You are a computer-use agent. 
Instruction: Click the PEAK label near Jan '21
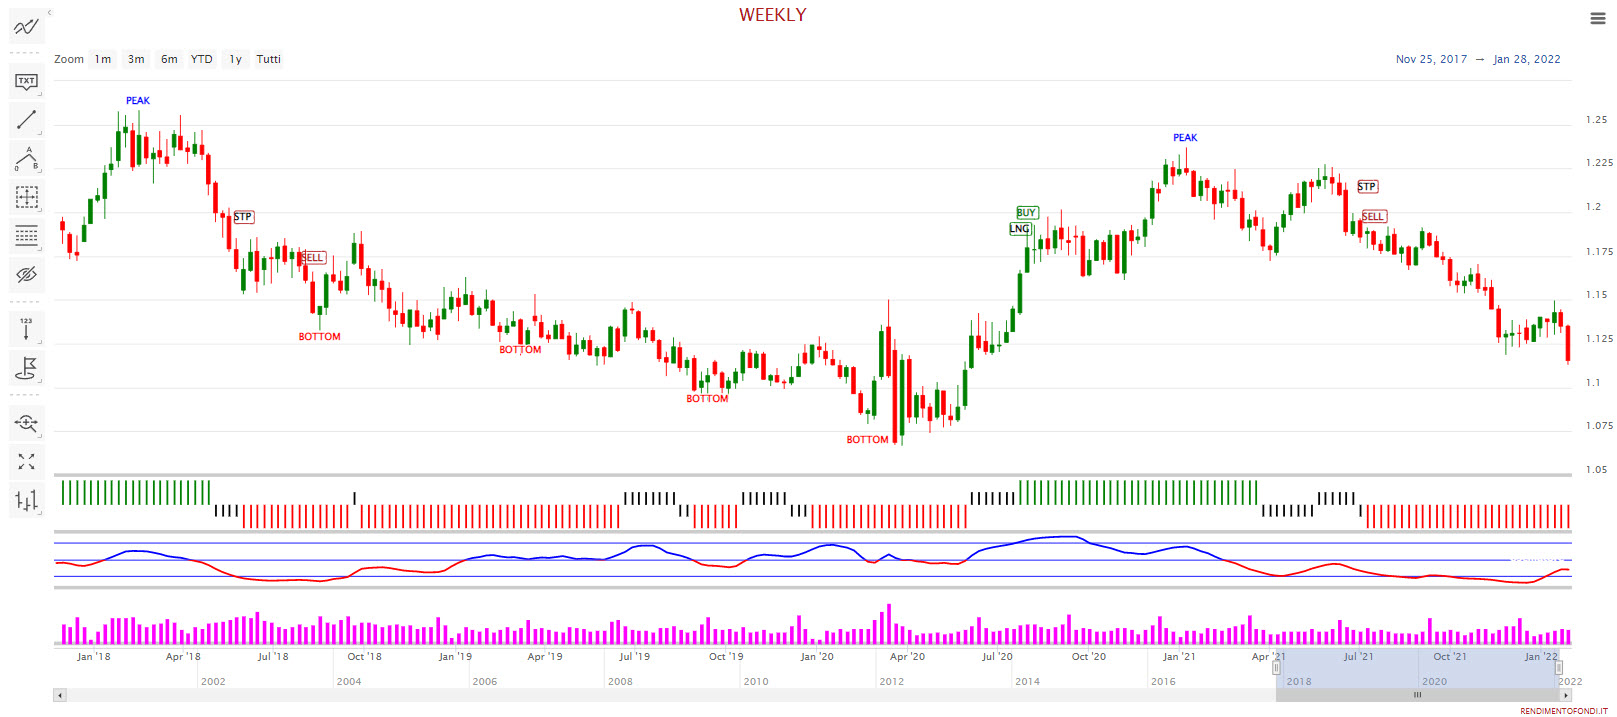(x=1185, y=138)
